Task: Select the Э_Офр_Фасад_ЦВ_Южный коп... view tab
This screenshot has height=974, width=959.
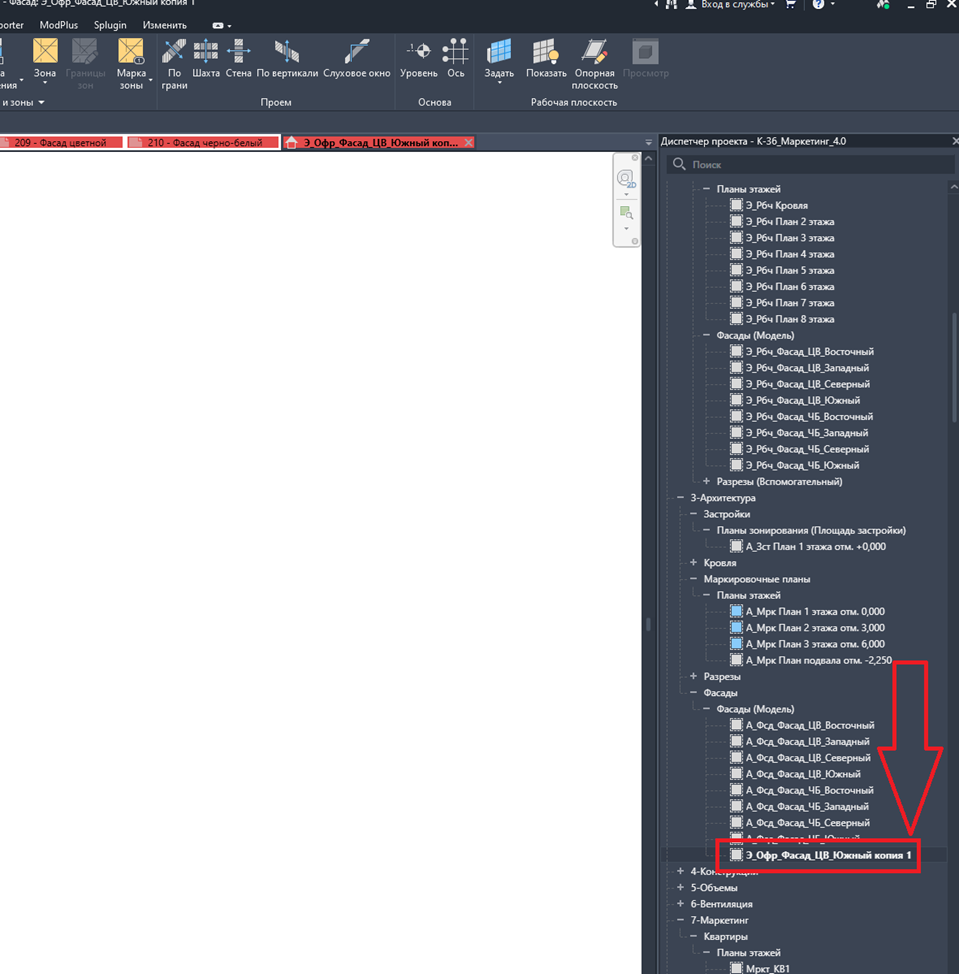Action: pos(380,142)
